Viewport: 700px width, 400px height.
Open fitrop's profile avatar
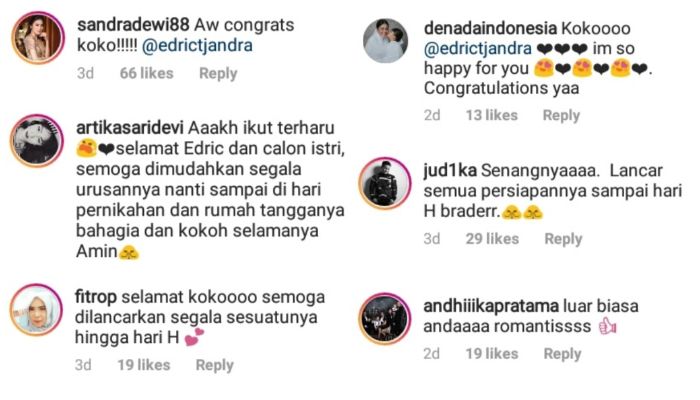click(x=36, y=310)
